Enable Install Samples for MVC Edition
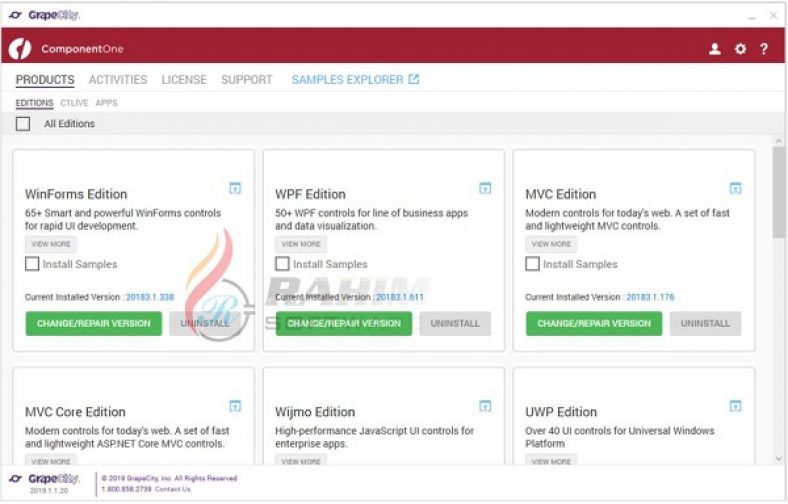This screenshot has height=504, width=788. (532, 264)
